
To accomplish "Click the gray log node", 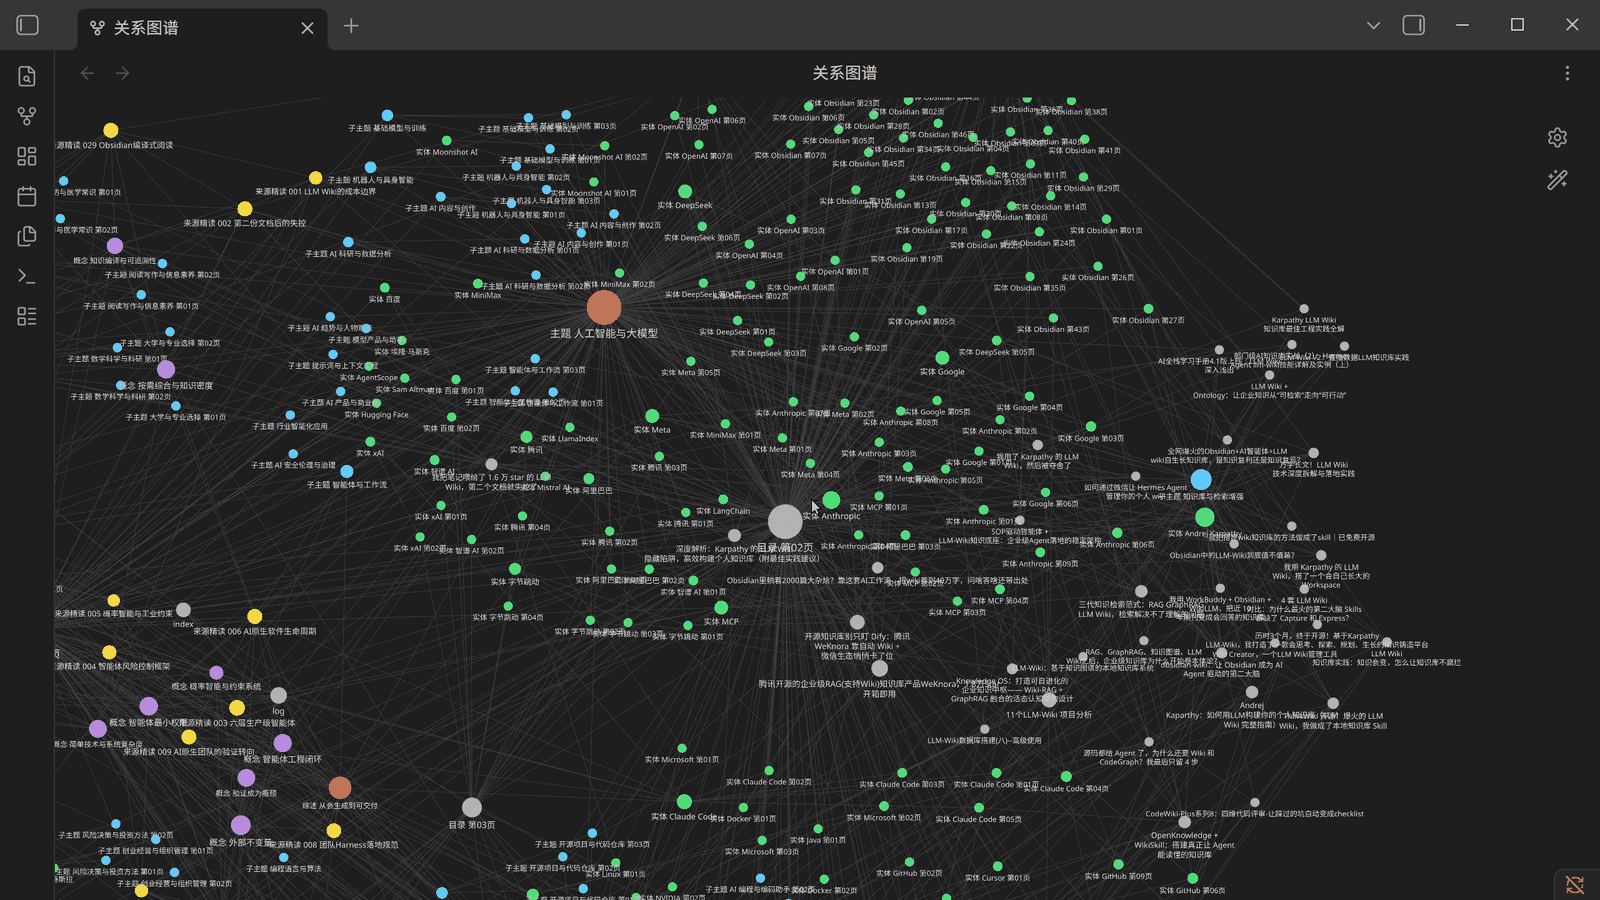I will [279, 695].
